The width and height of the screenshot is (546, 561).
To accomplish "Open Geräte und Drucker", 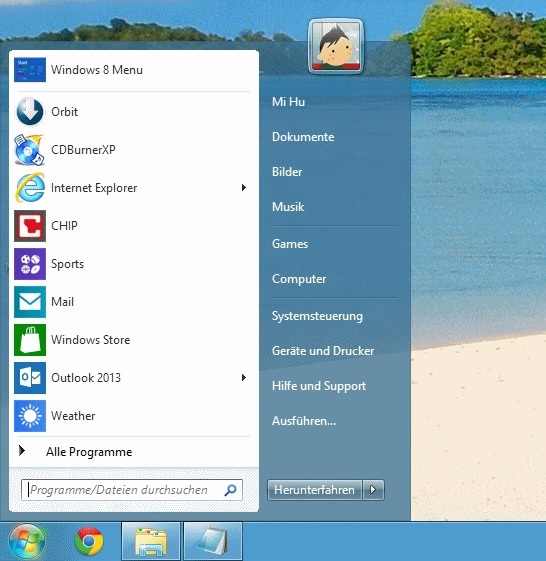I will (323, 351).
